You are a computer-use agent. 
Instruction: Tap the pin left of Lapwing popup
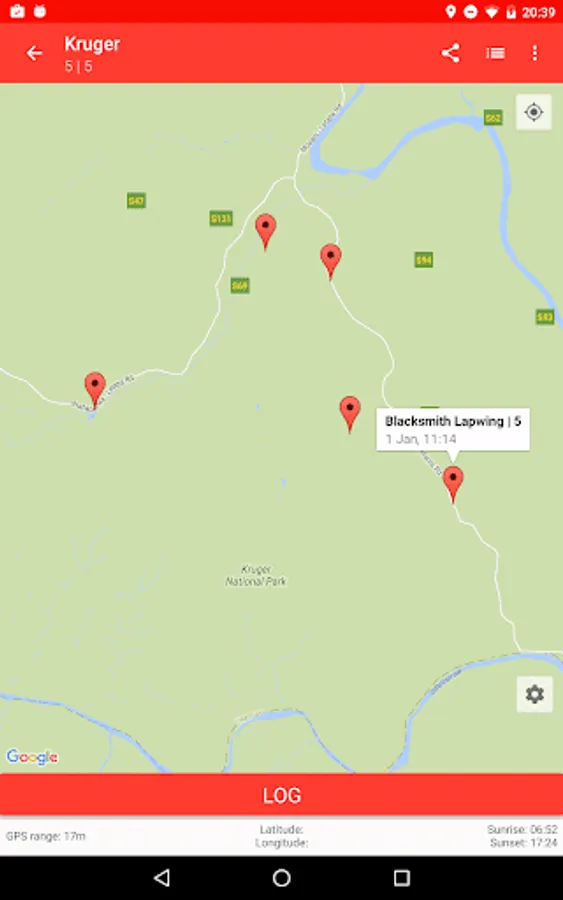click(x=350, y=414)
